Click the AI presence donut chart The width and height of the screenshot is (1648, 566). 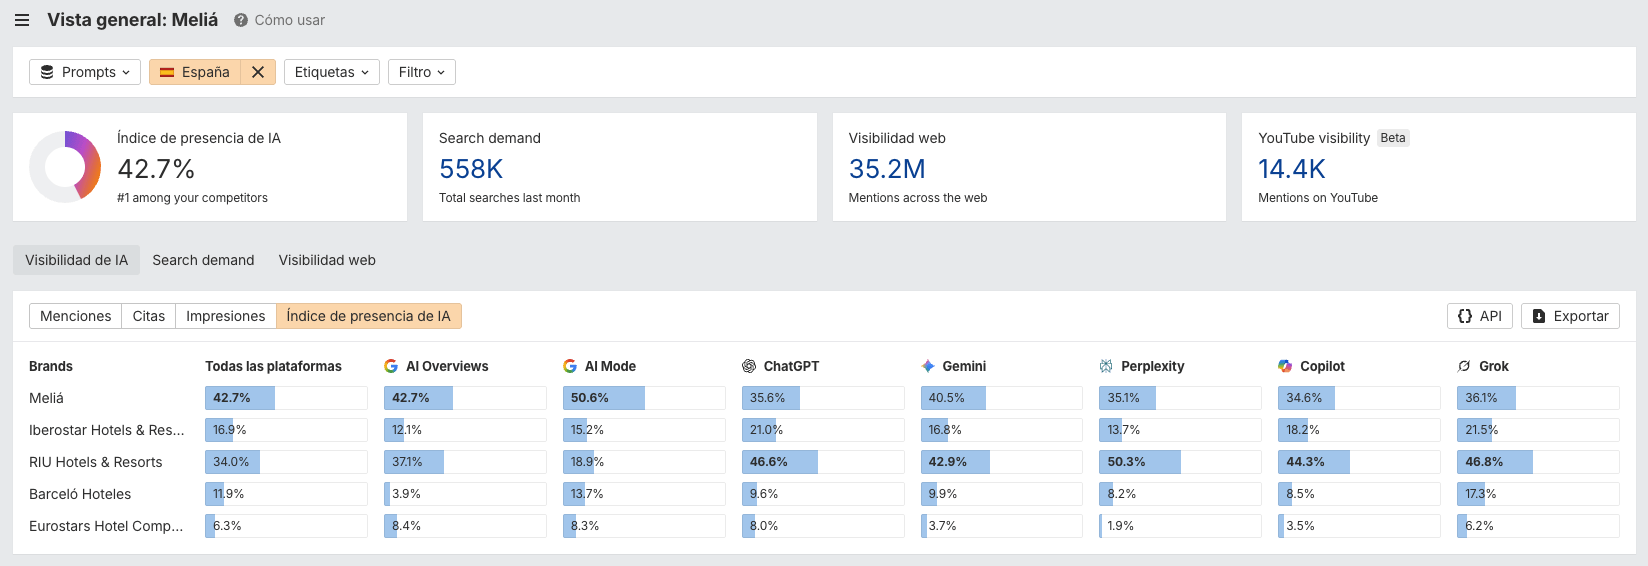pyautogui.click(x=65, y=166)
